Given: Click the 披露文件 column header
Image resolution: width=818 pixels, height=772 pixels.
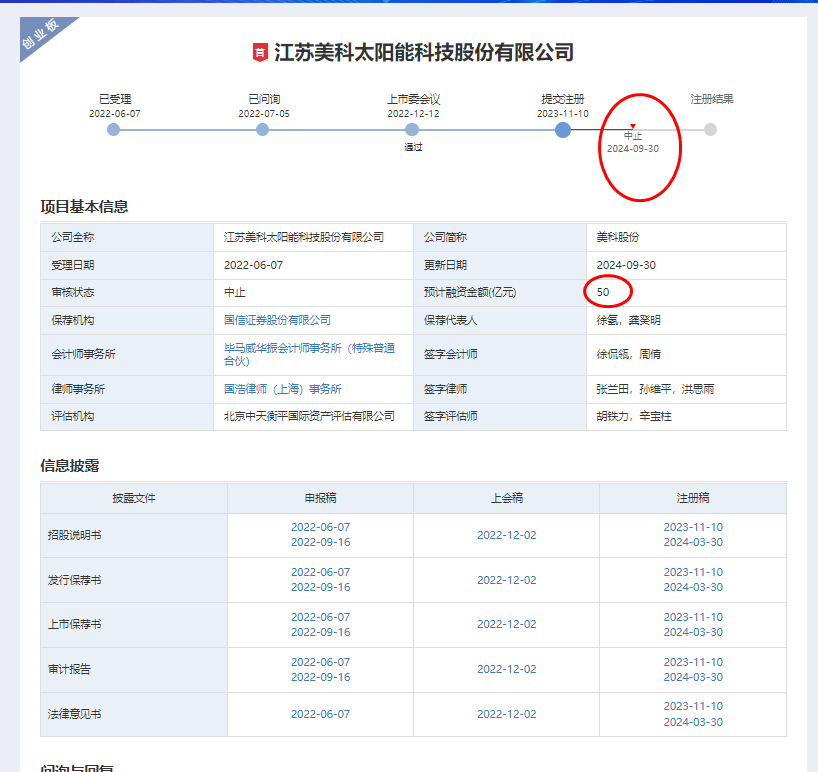Looking at the screenshot, I should (x=134, y=498).
